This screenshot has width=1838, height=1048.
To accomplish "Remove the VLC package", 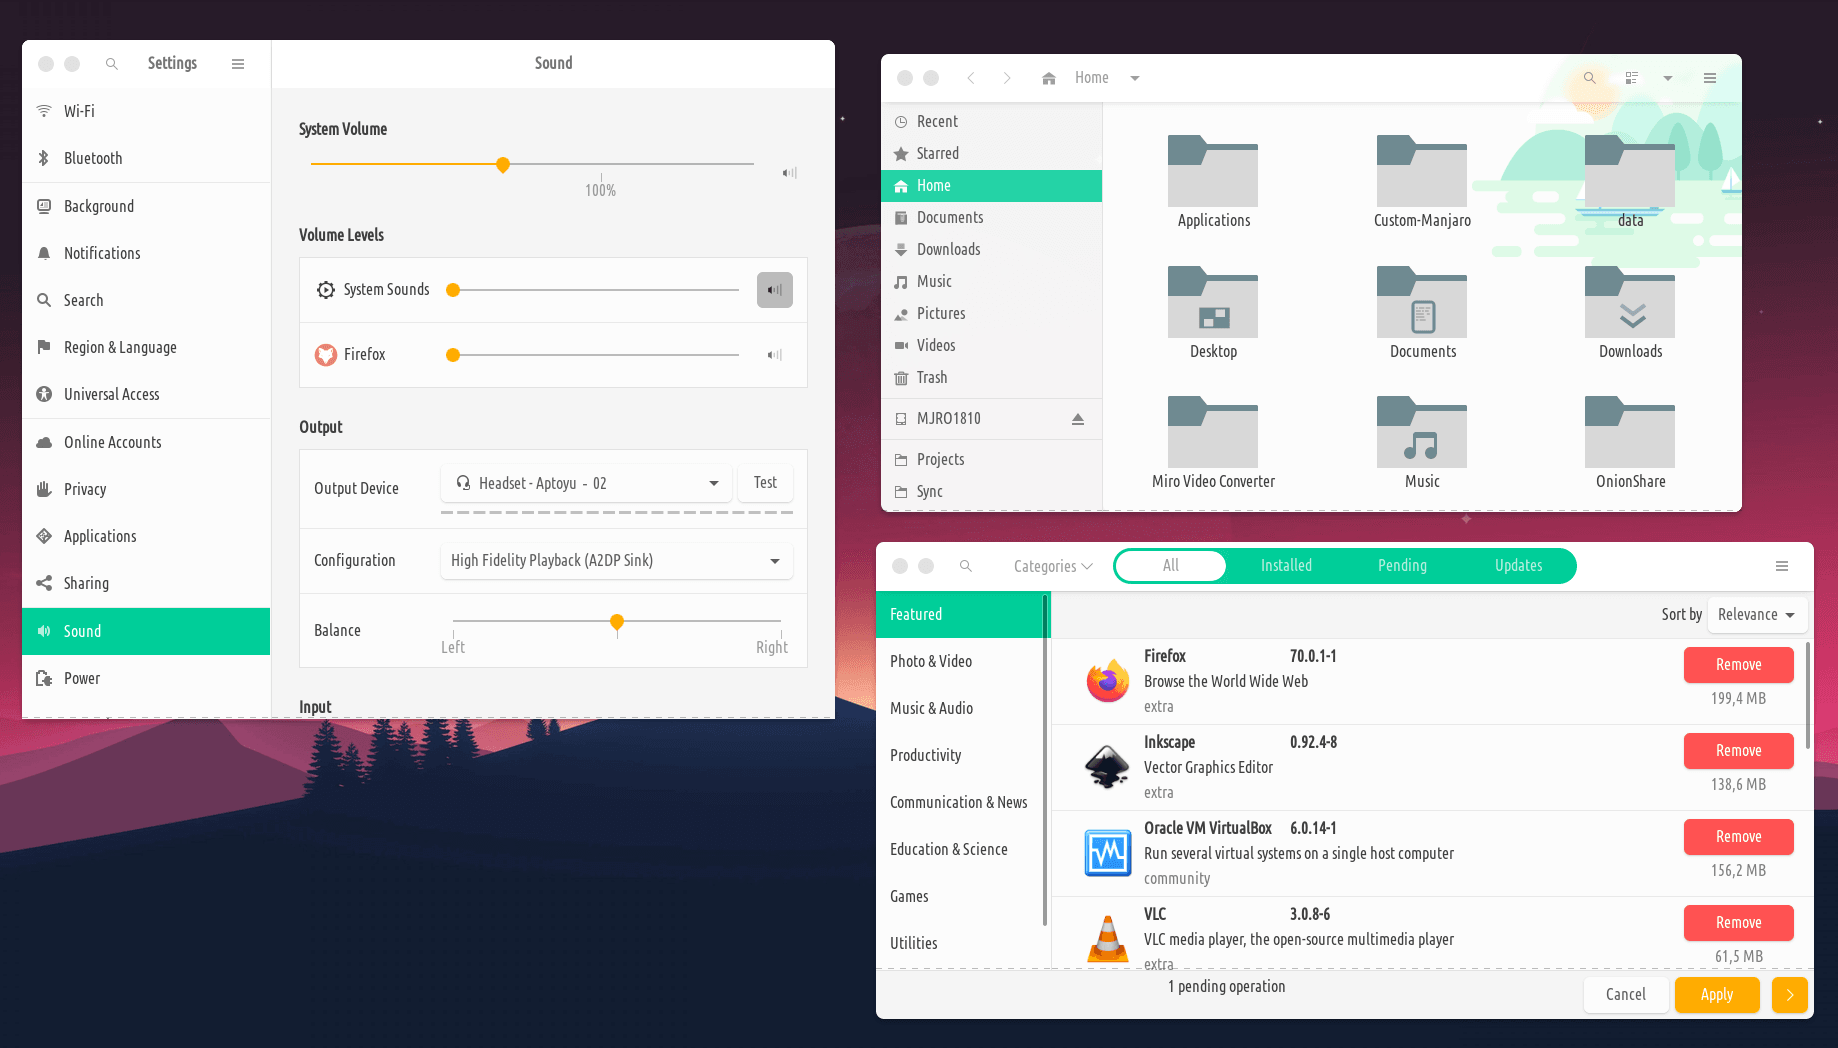I will click(1738, 922).
